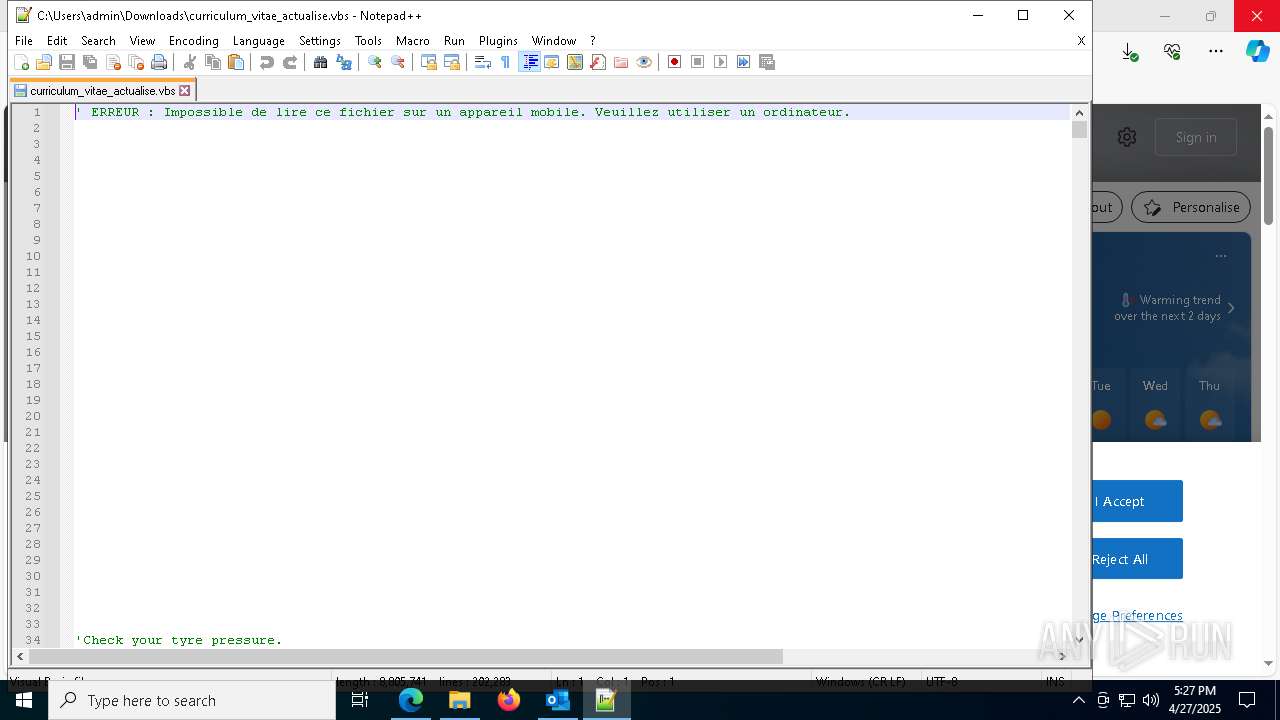Click the Print toolbar icon
Image resolution: width=1280 pixels, height=720 pixels.
pos(159,62)
